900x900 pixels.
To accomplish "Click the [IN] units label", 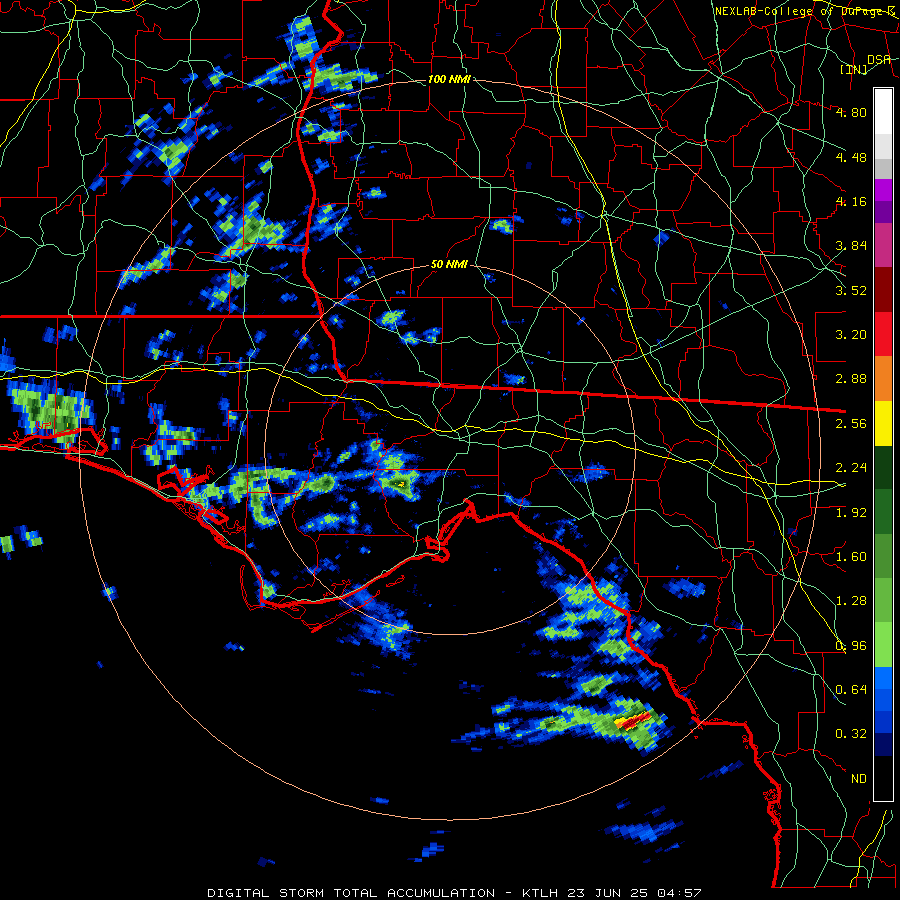I will [854, 69].
